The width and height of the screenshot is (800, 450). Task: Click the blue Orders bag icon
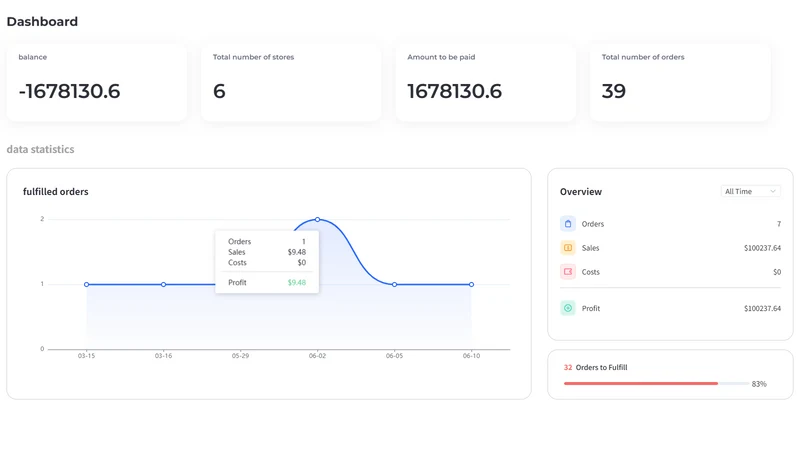pos(568,223)
